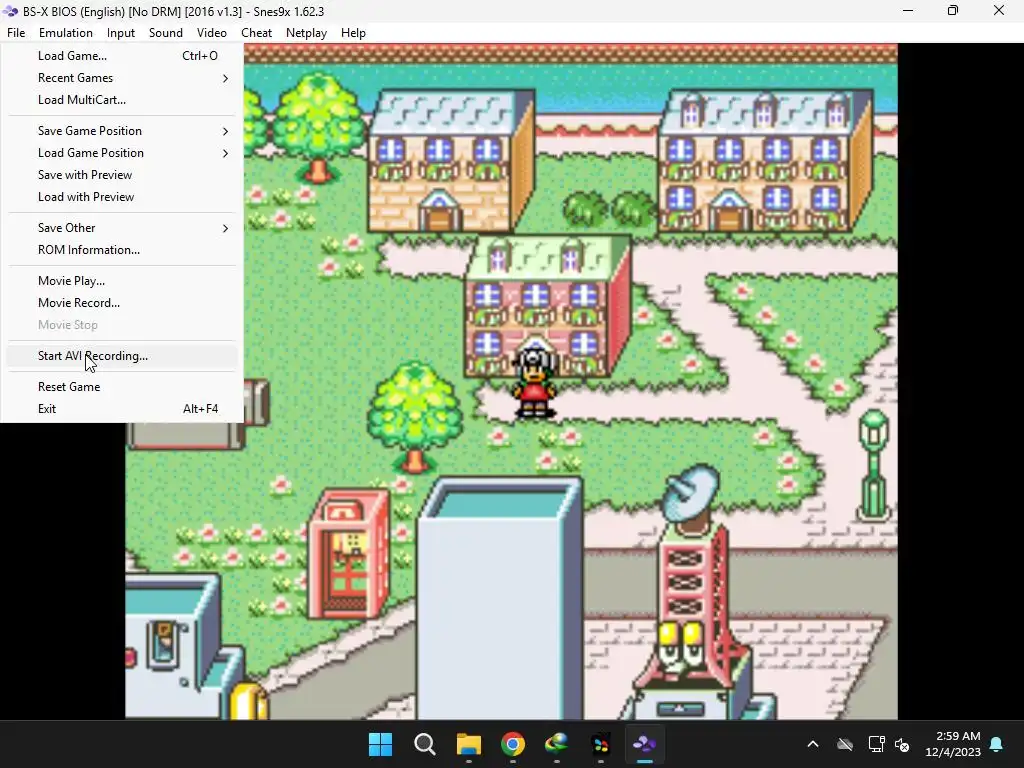The width and height of the screenshot is (1024, 768).
Task: Open the Emulation menu
Action: [x=65, y=33]
